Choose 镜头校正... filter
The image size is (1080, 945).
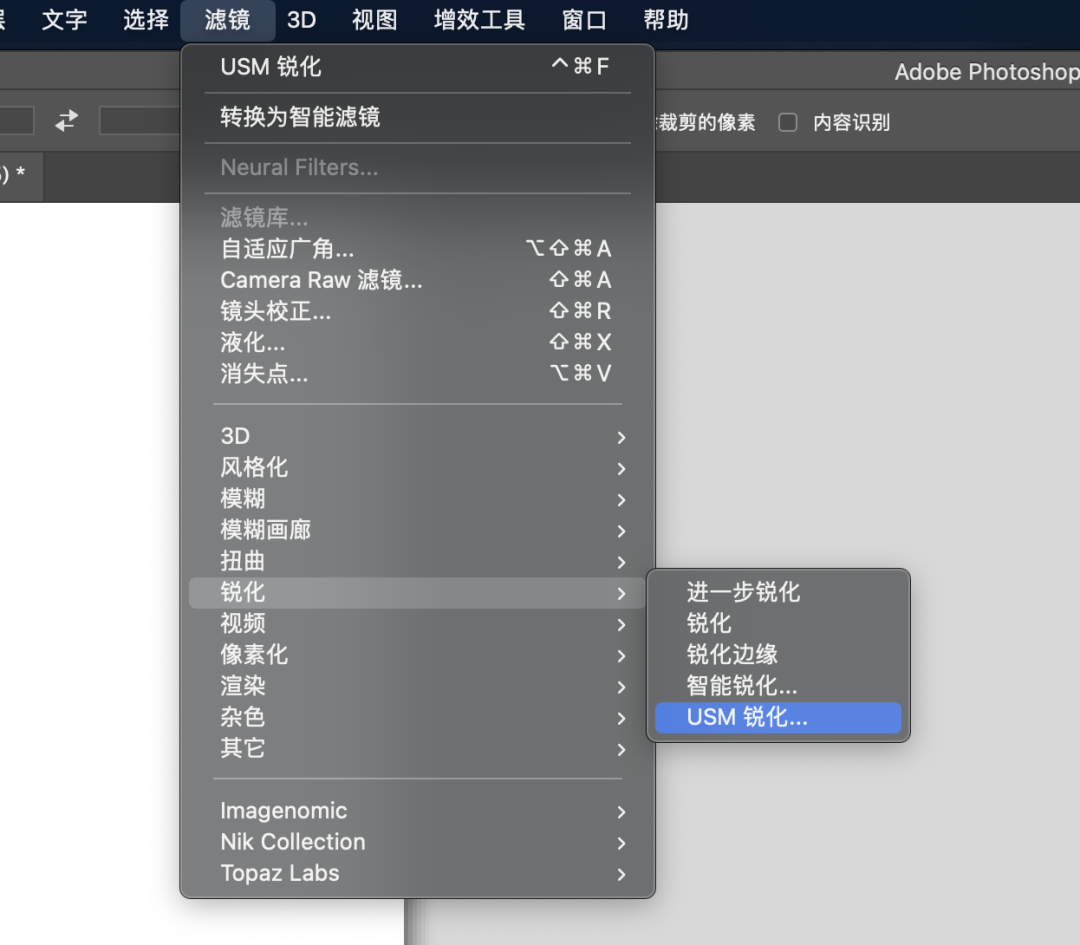coord(417,311)
